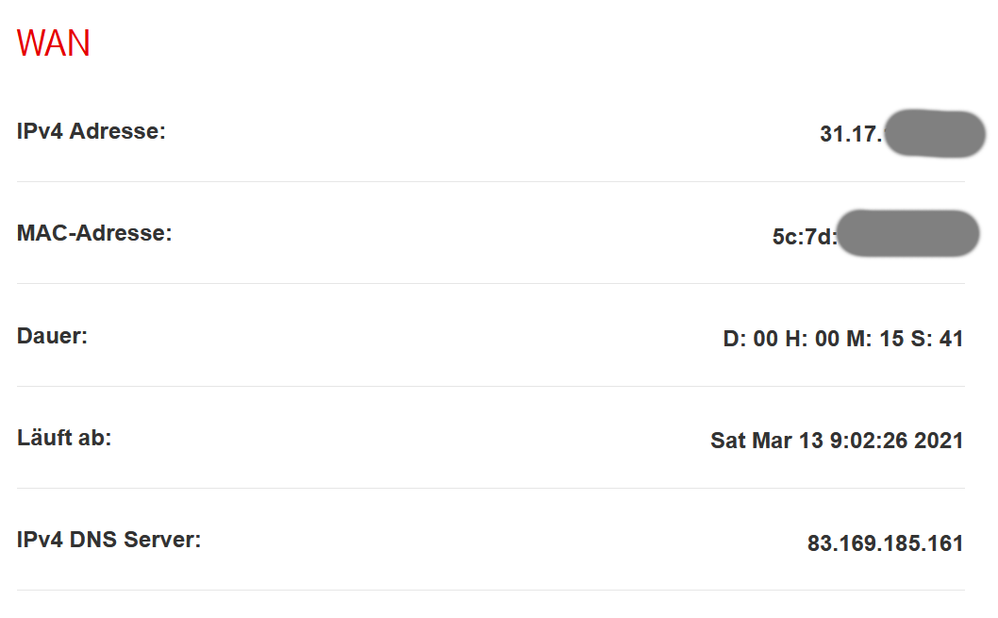The height and width of the screenshot is (618, 998).
Task: Click the gray blur covering the MAC address
Action: [x=906, y=234]
